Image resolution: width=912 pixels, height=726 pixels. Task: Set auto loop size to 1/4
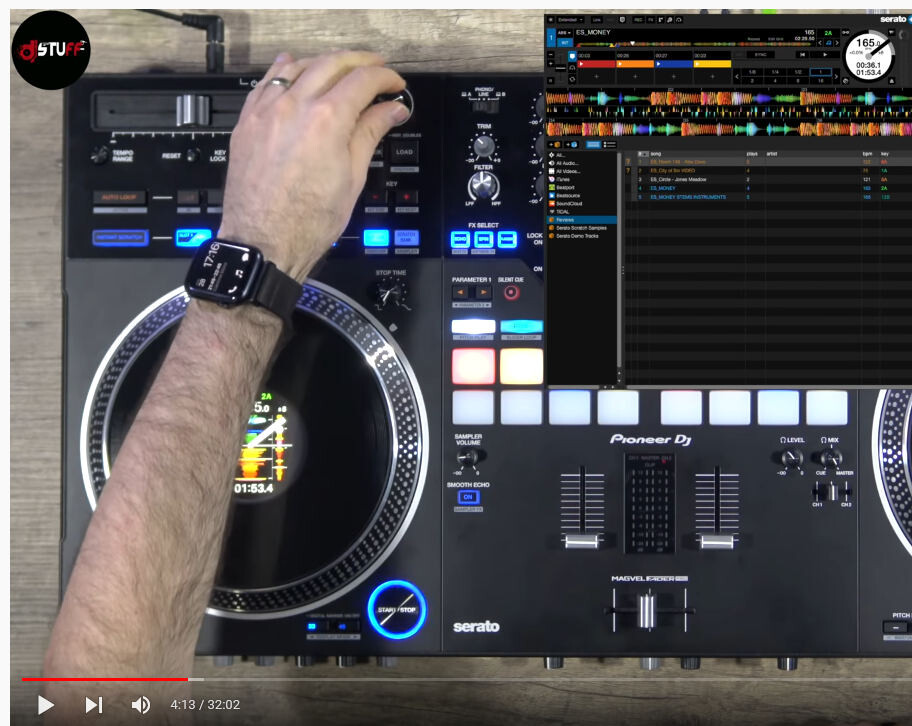[775, 72]
